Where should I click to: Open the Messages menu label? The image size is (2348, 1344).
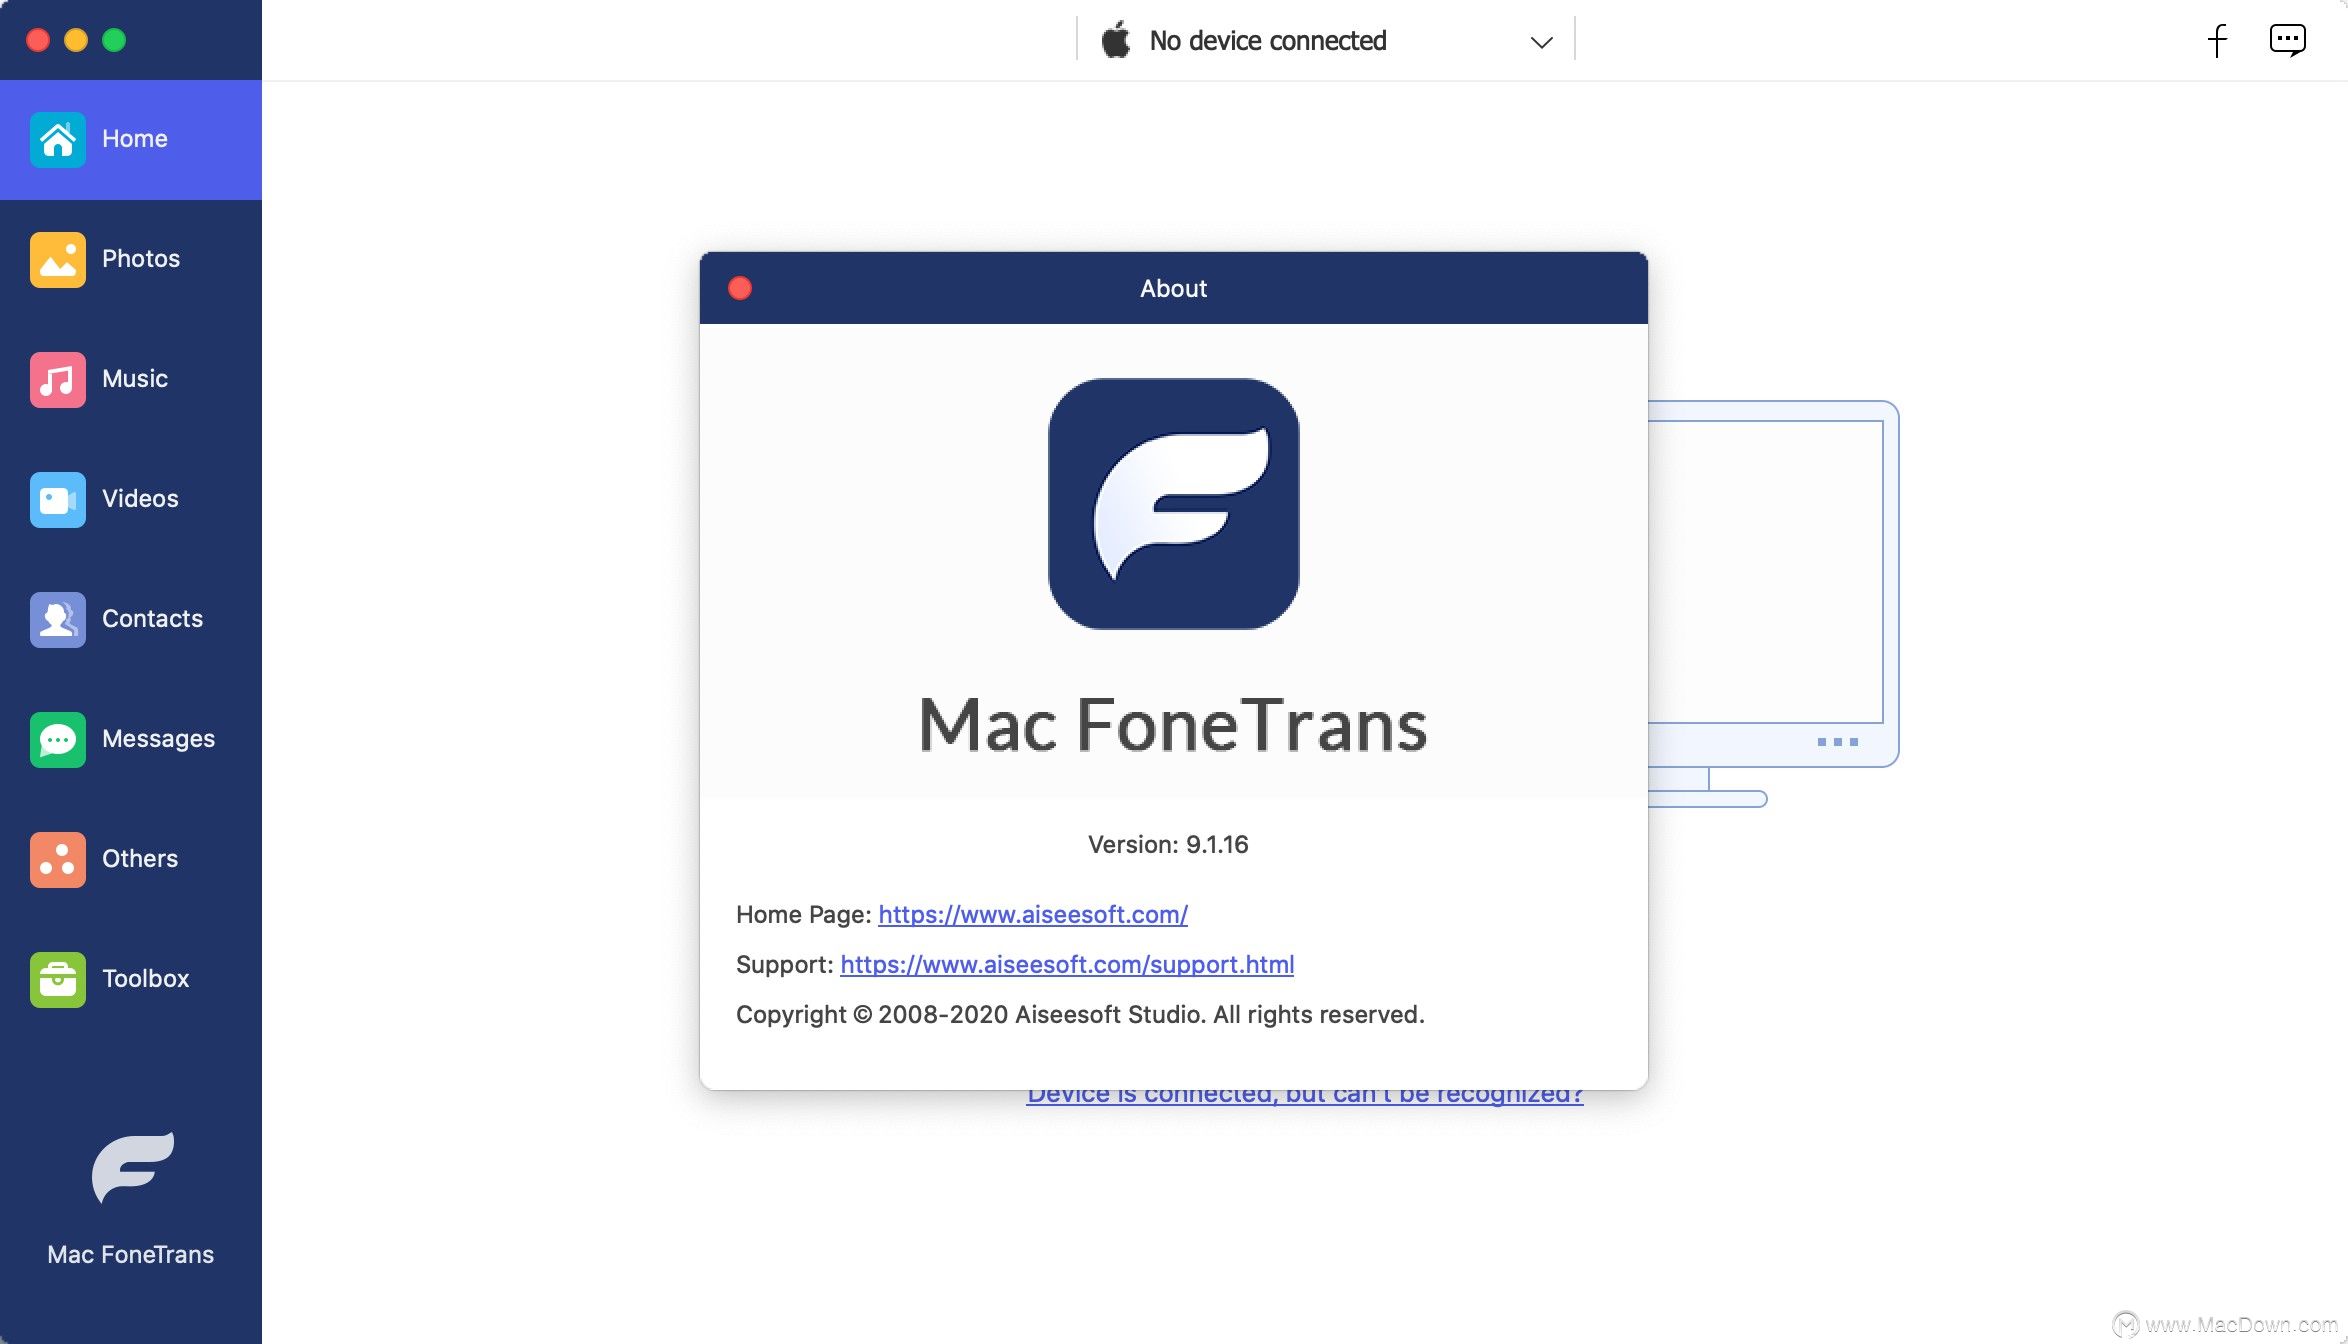pyautogui.click(x=158, y=739)
